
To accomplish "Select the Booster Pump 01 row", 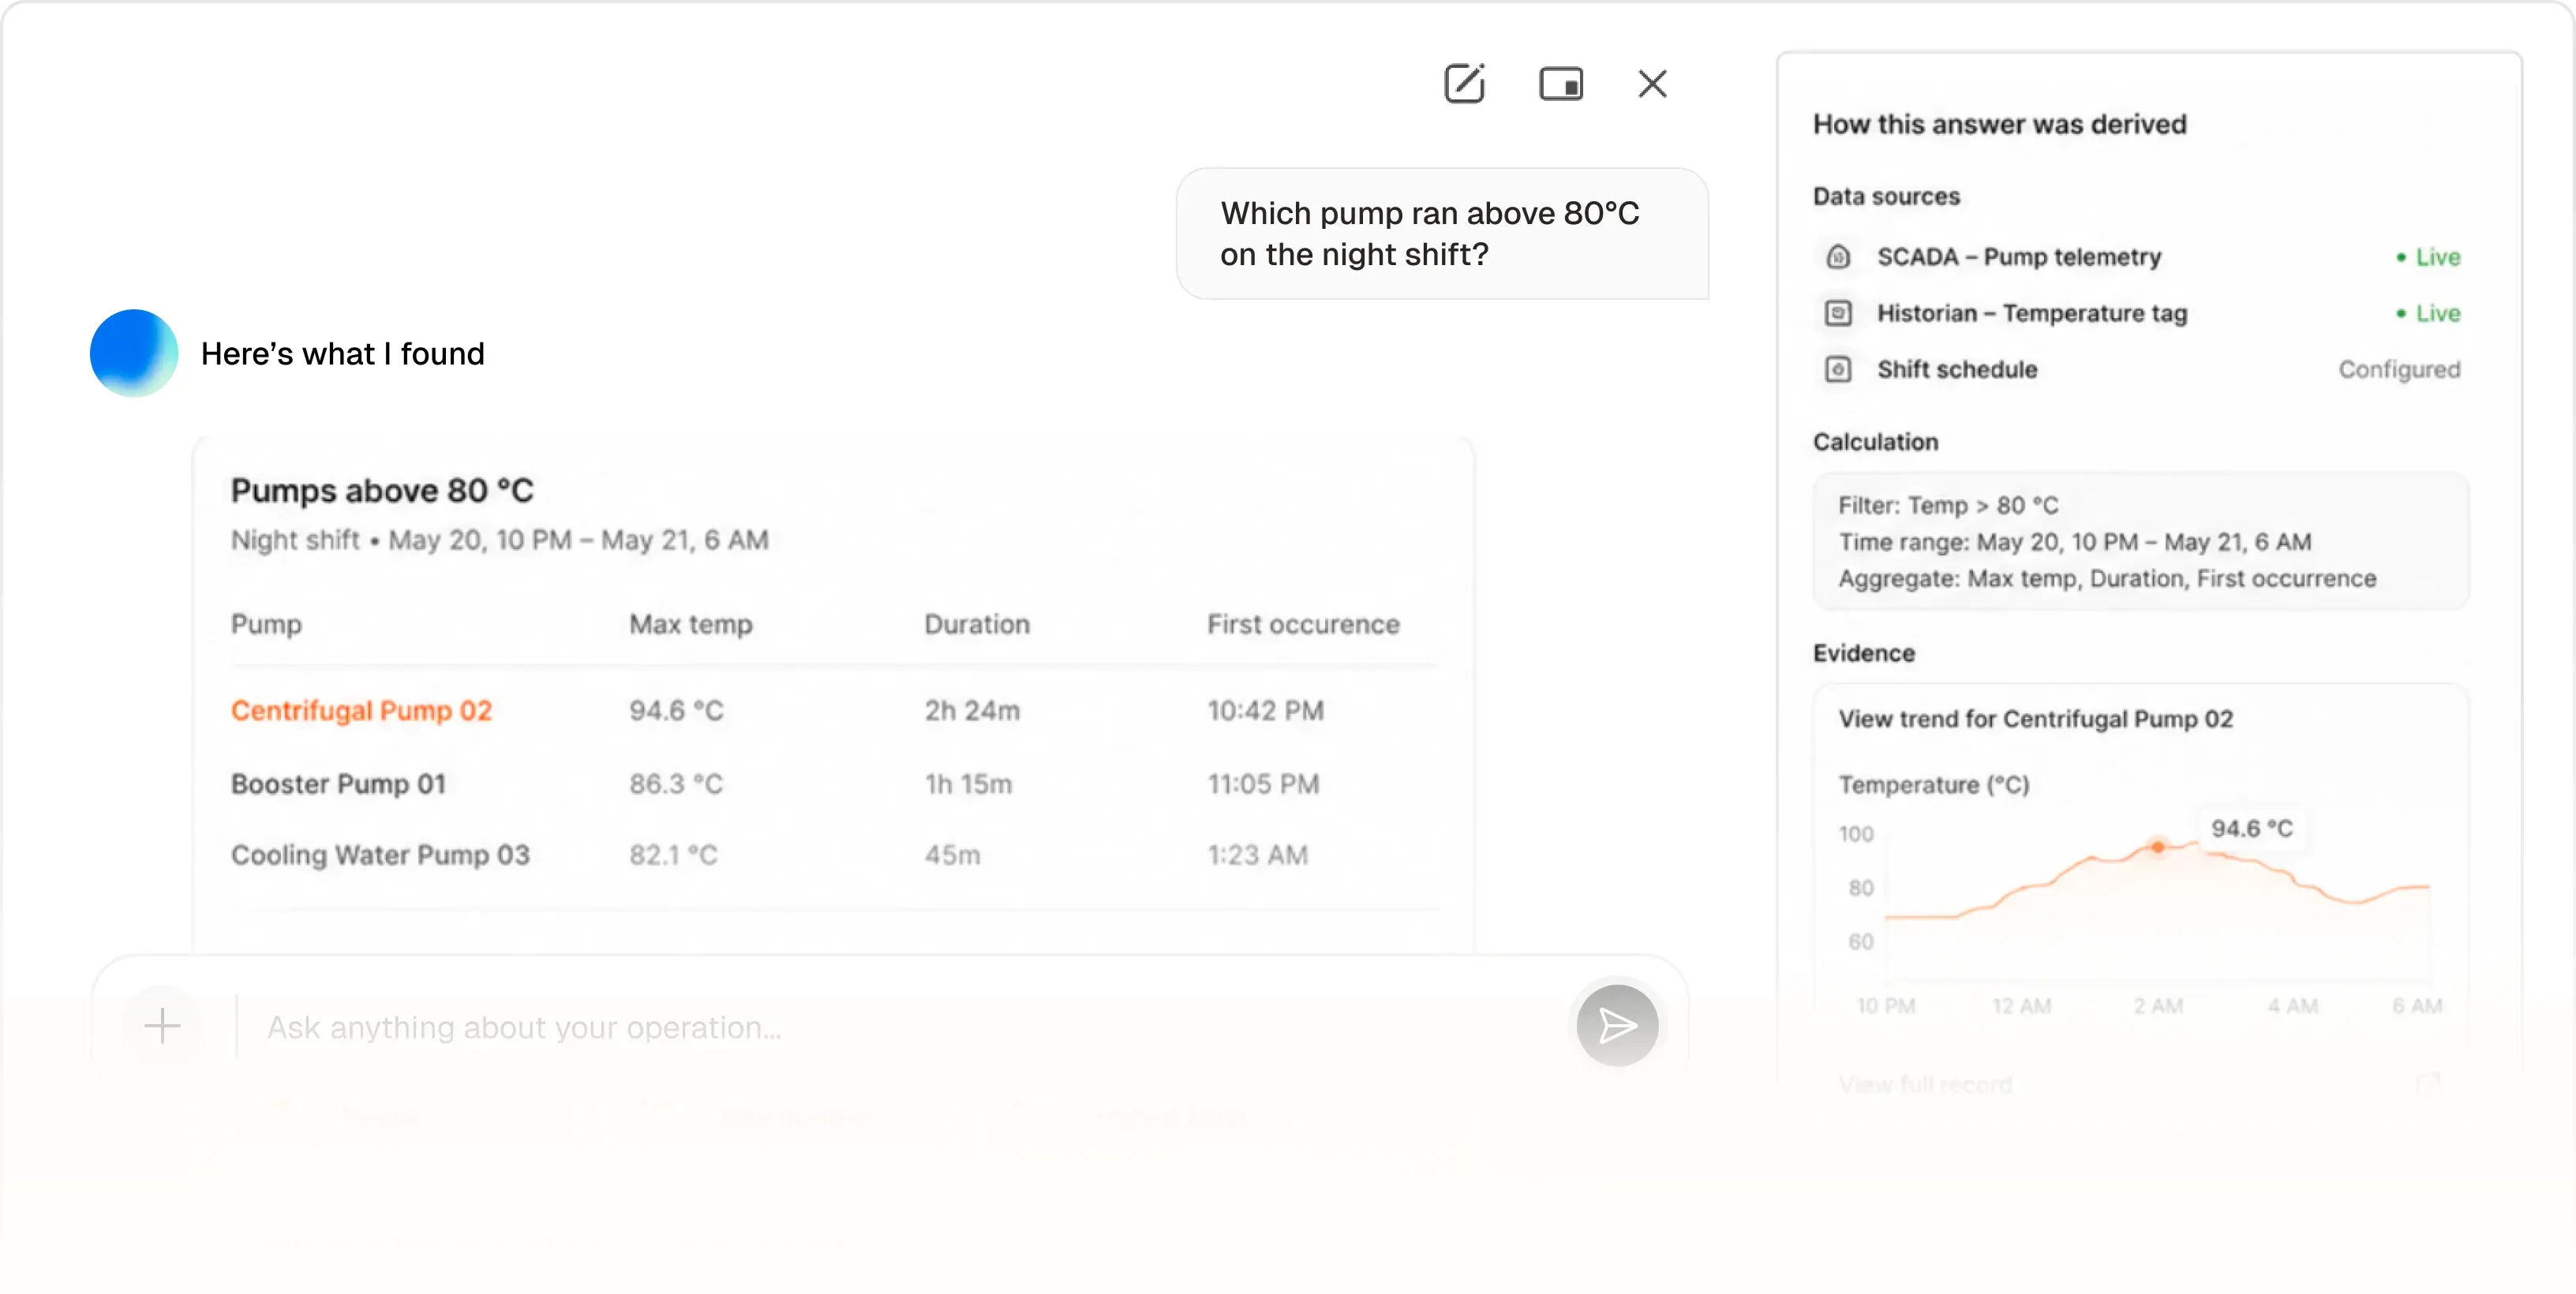I will click(834, 783).
